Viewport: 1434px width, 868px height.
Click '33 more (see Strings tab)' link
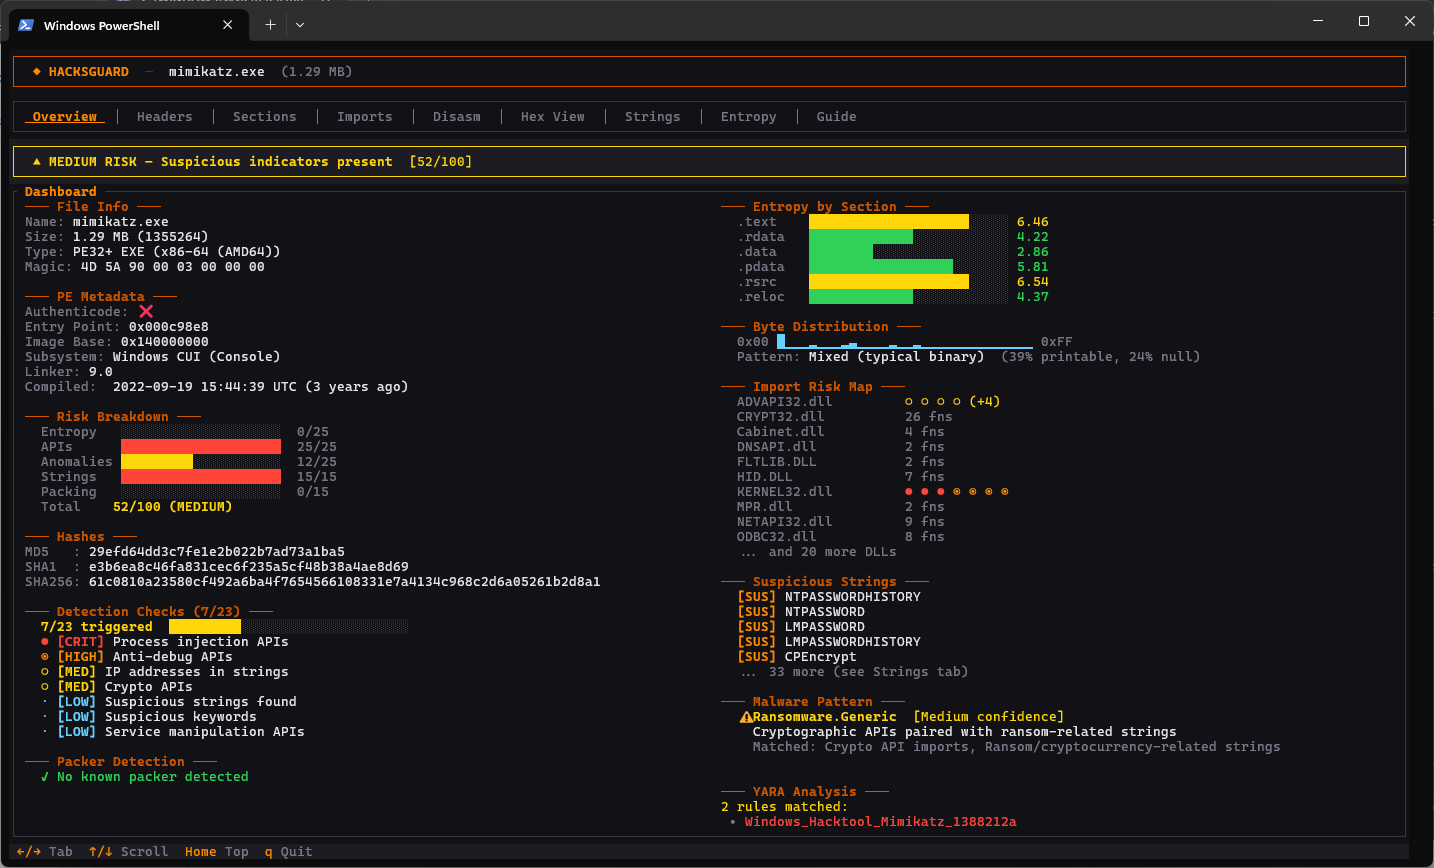tap(869, 672)
